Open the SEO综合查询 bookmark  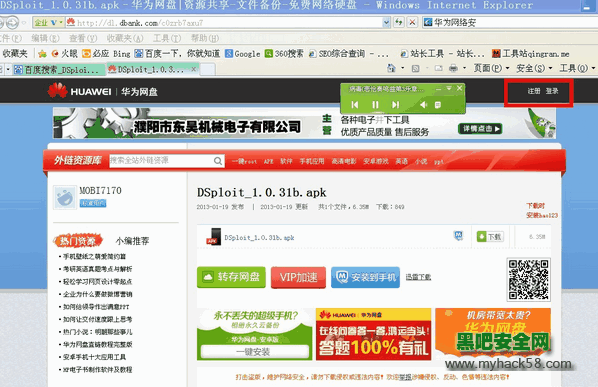pos(349,53)
